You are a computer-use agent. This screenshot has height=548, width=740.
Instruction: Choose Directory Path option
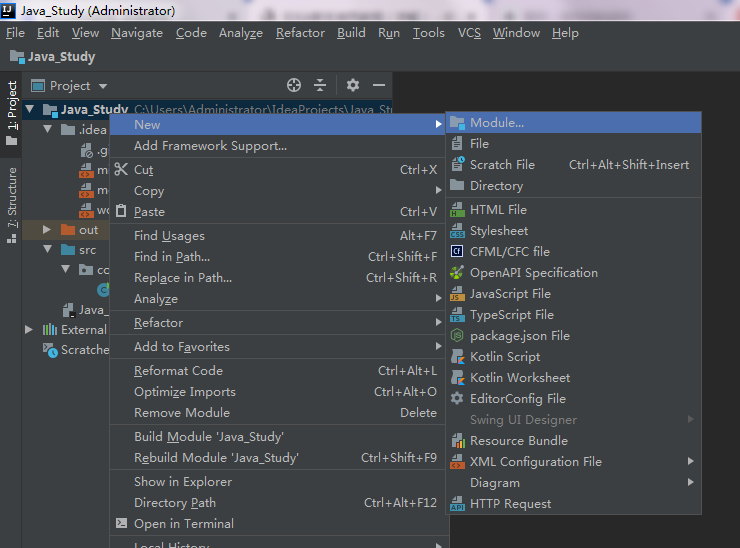coord(279,503)
